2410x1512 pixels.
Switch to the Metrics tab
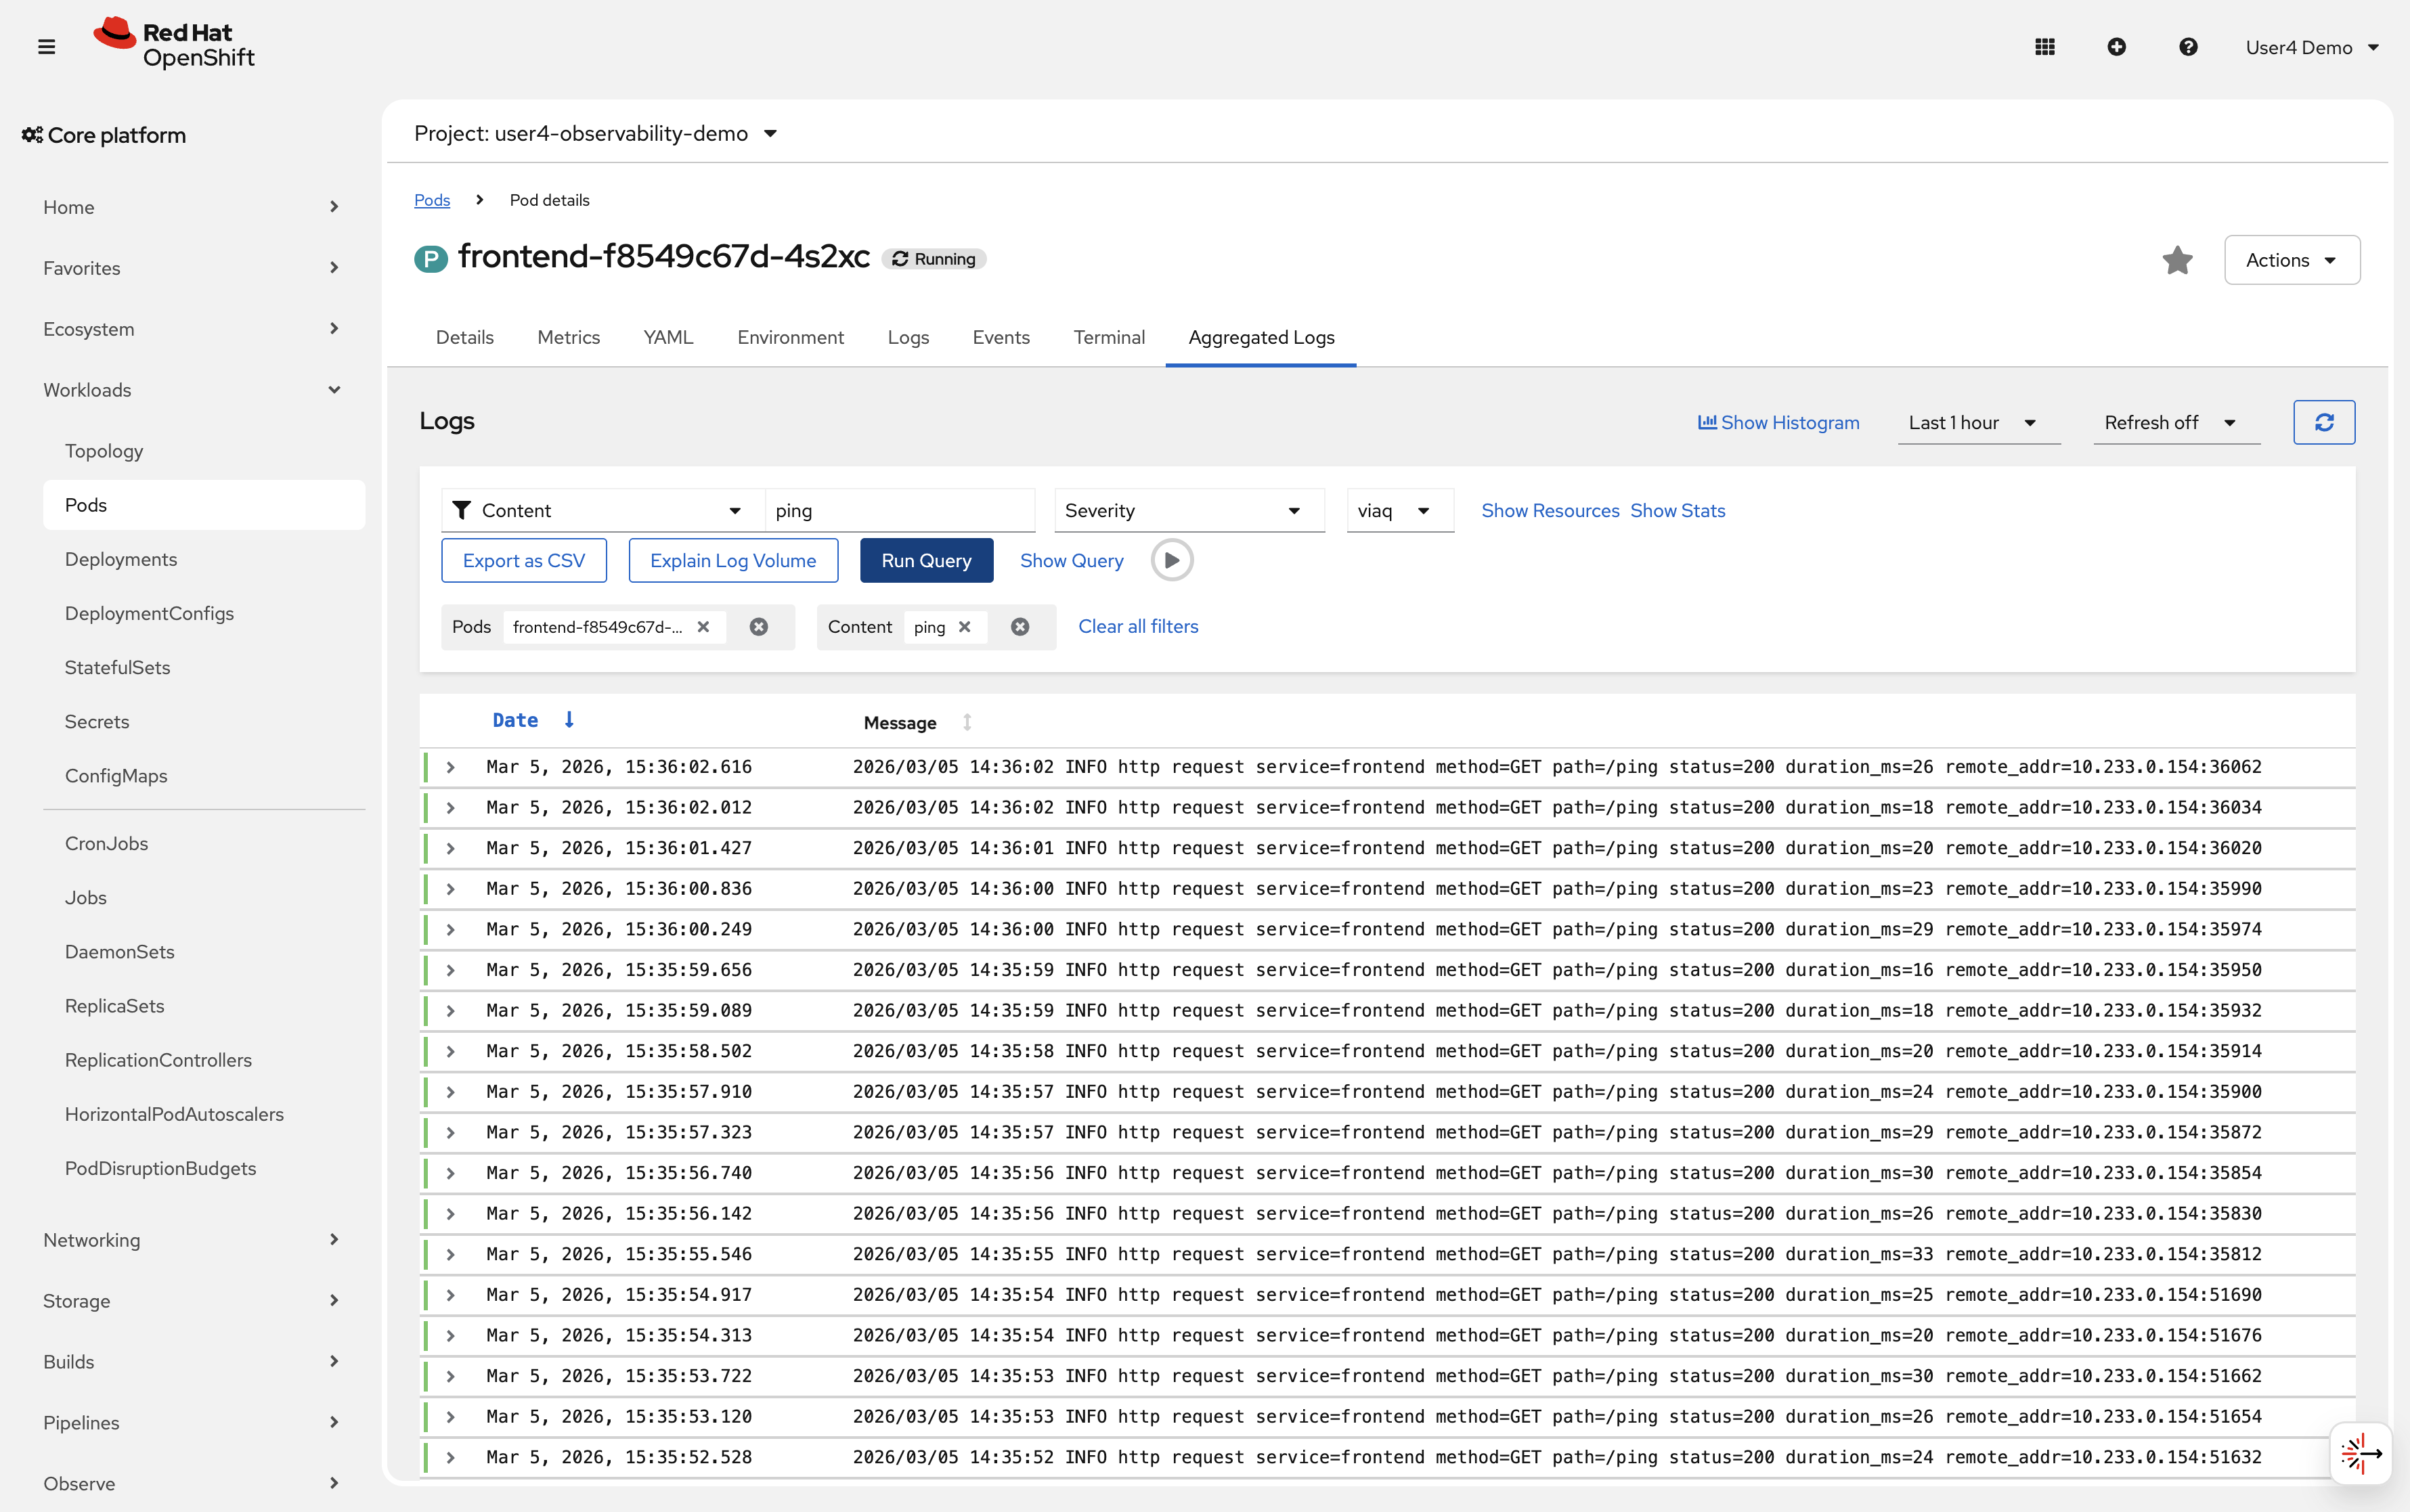coord(568,337)
